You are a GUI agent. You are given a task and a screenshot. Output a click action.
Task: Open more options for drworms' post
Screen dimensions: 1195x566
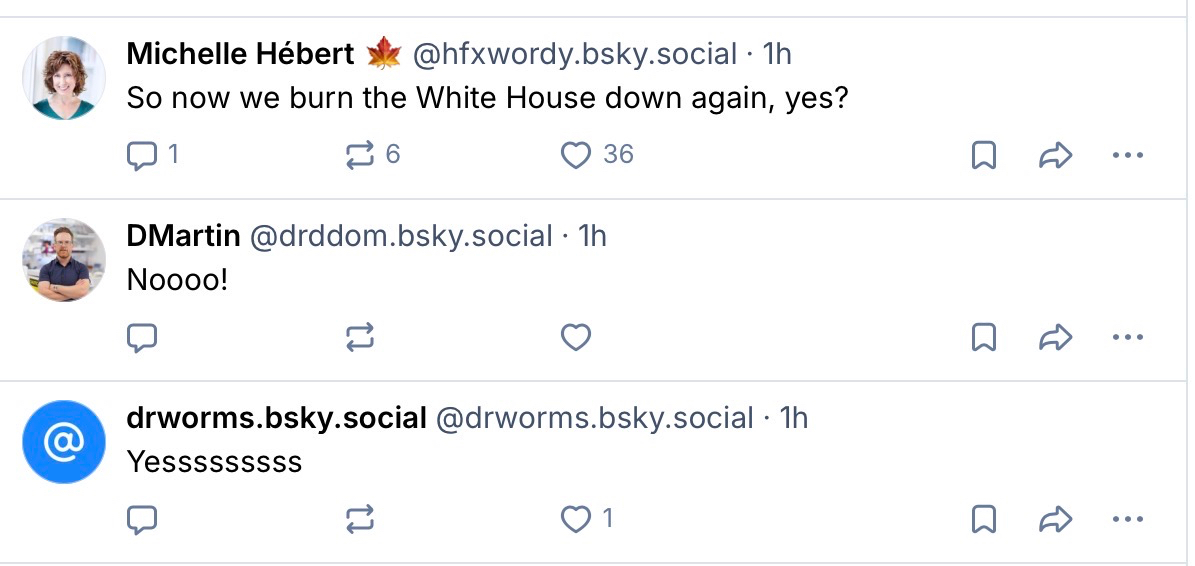1127,519
